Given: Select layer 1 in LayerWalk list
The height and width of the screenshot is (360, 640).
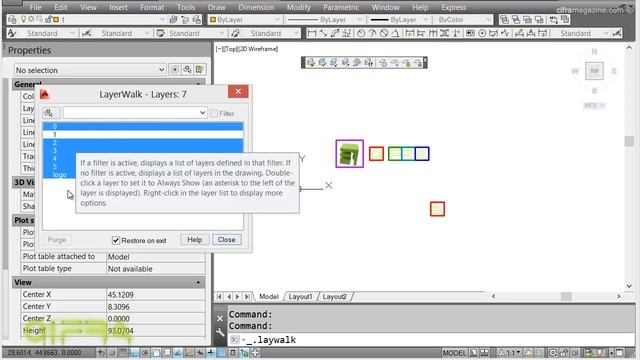Looking at the screenshot, I should coord(143,134).
